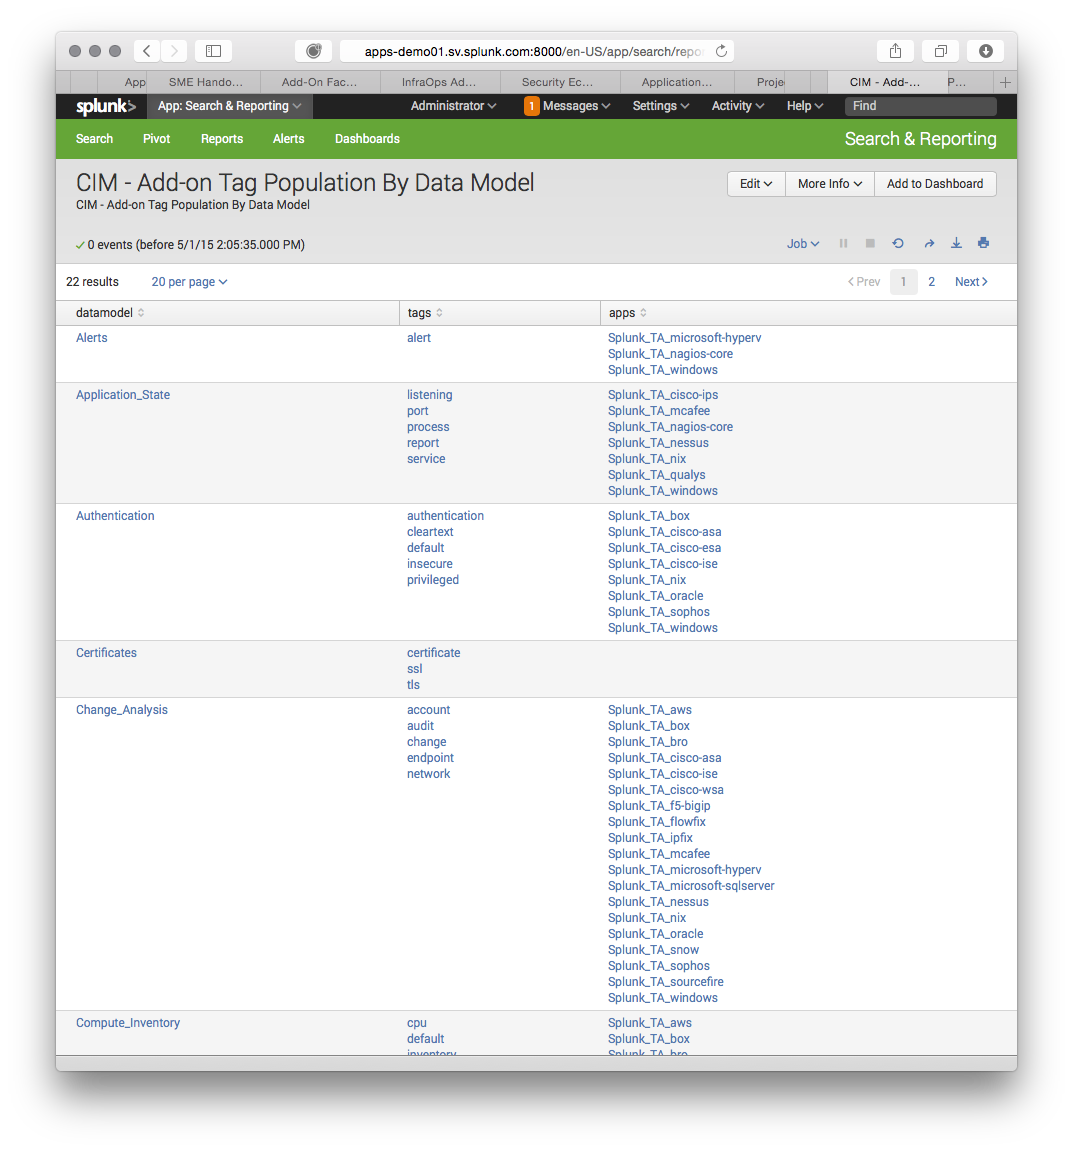Open the Dashboards nav item
1073x1151 pixels.
point(367,139)
